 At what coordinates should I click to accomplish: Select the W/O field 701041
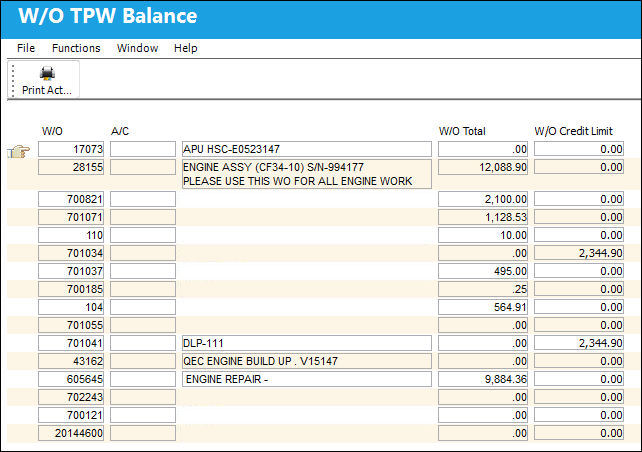click(x=71, y=343)
